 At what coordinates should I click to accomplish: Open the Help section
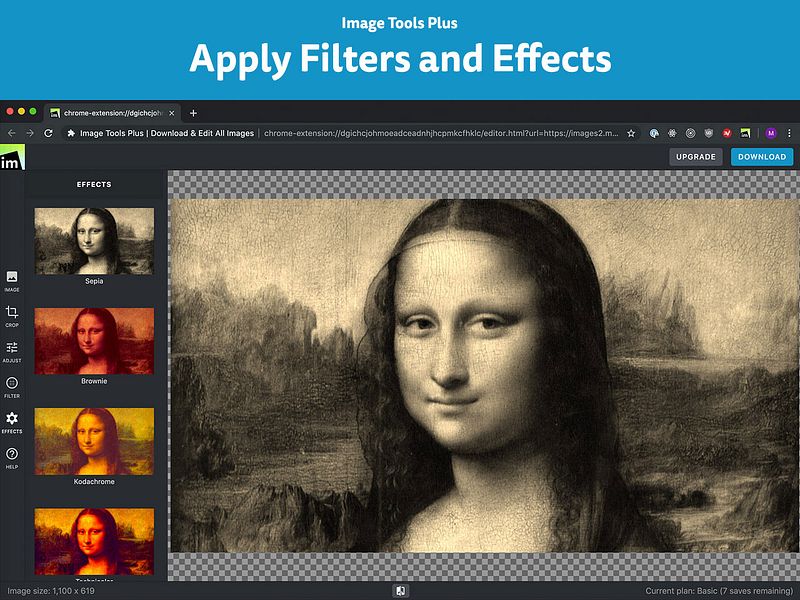click(x=12, y=458)
